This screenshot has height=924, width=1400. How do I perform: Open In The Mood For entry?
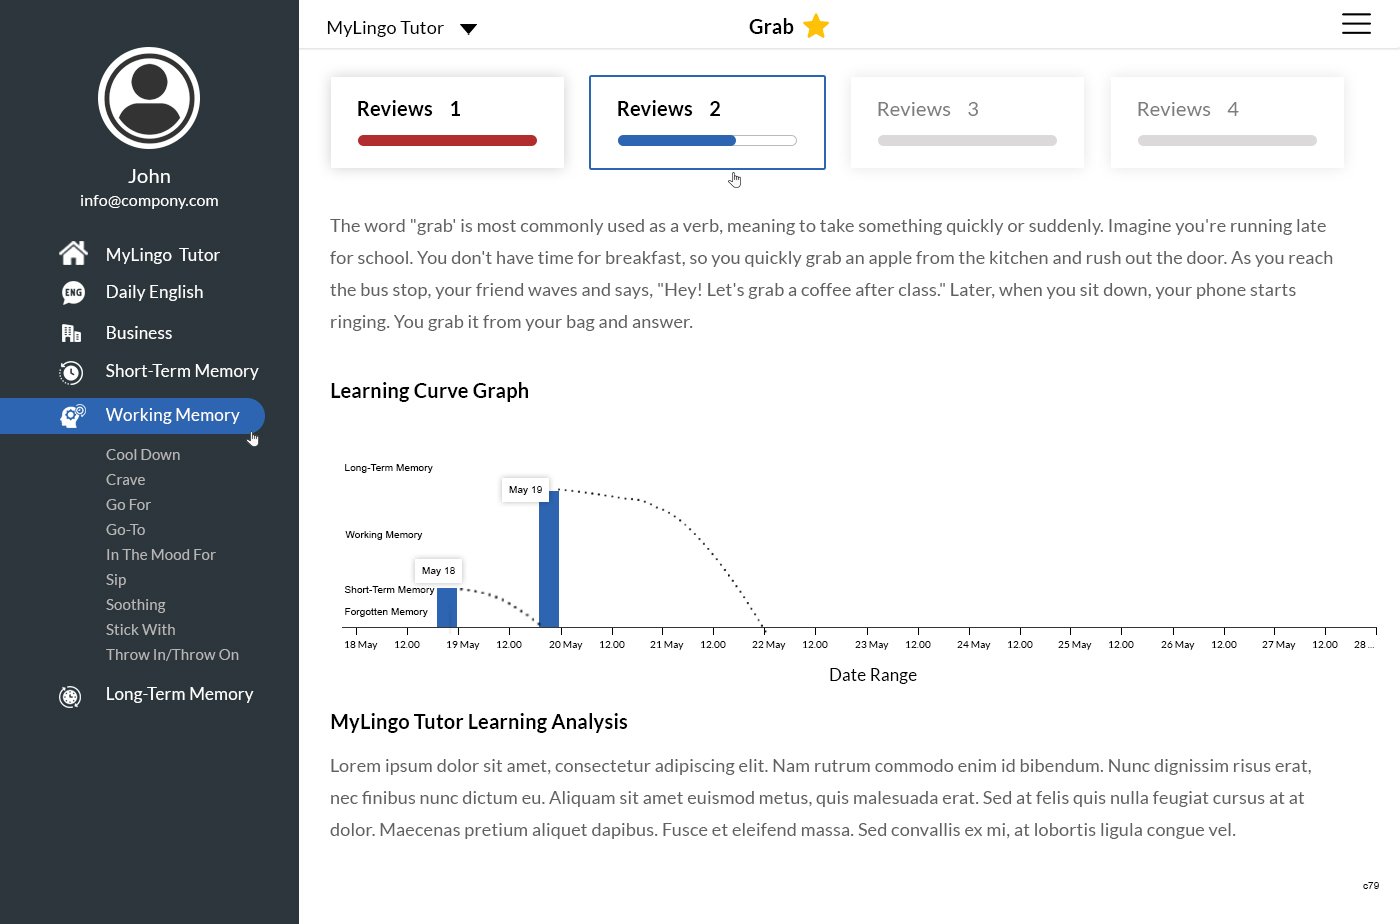[x=161, y=555]
